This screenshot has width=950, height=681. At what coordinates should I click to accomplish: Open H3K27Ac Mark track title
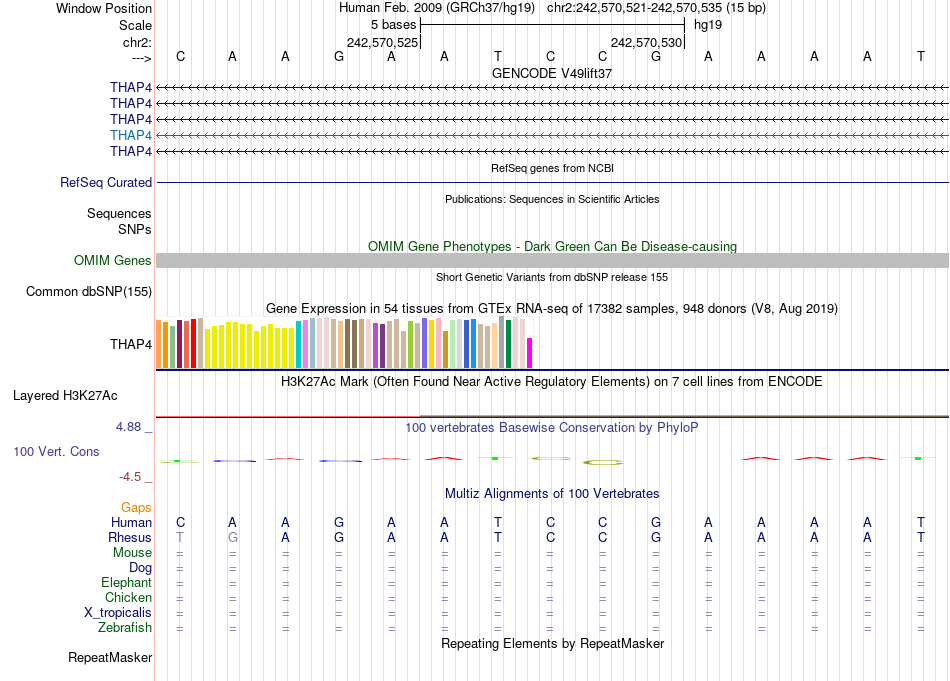[552, 382]
